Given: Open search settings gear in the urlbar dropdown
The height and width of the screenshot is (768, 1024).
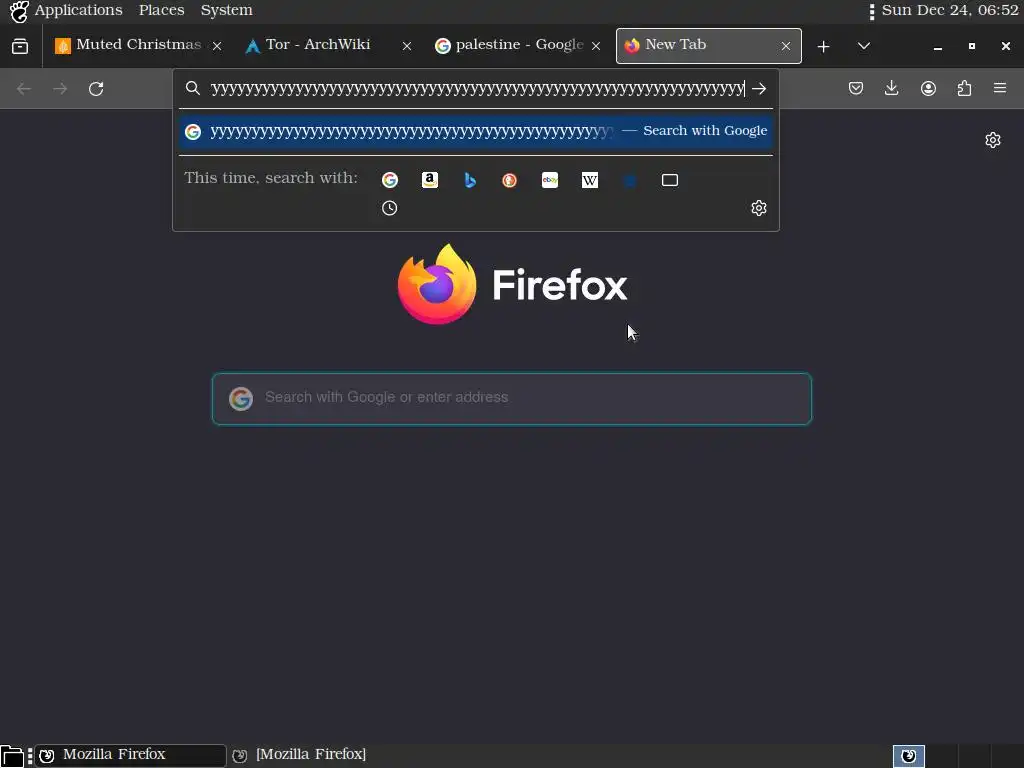Looking at the screenshot, I should point(759,208).
